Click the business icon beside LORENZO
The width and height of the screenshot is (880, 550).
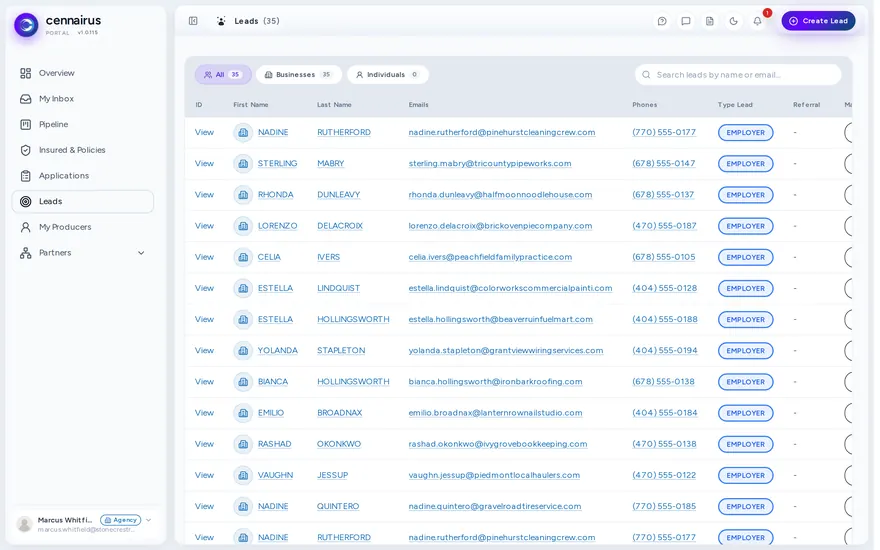243,226
